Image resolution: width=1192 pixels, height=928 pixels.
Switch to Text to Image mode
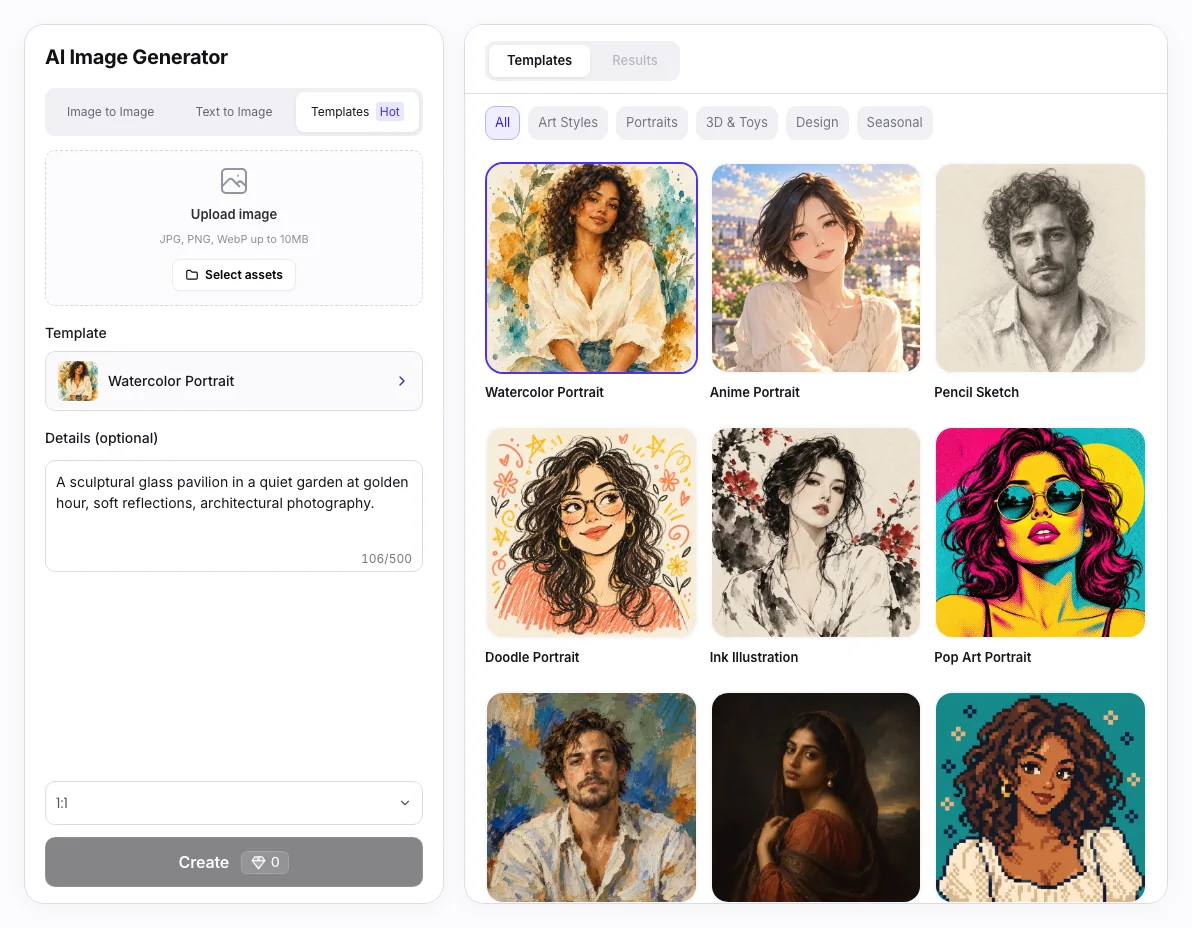coord(233,112)
